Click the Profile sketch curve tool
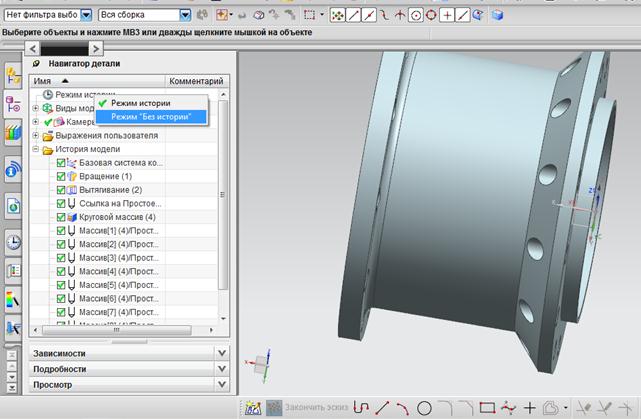 pyautogui.click(x=360, y=408)
